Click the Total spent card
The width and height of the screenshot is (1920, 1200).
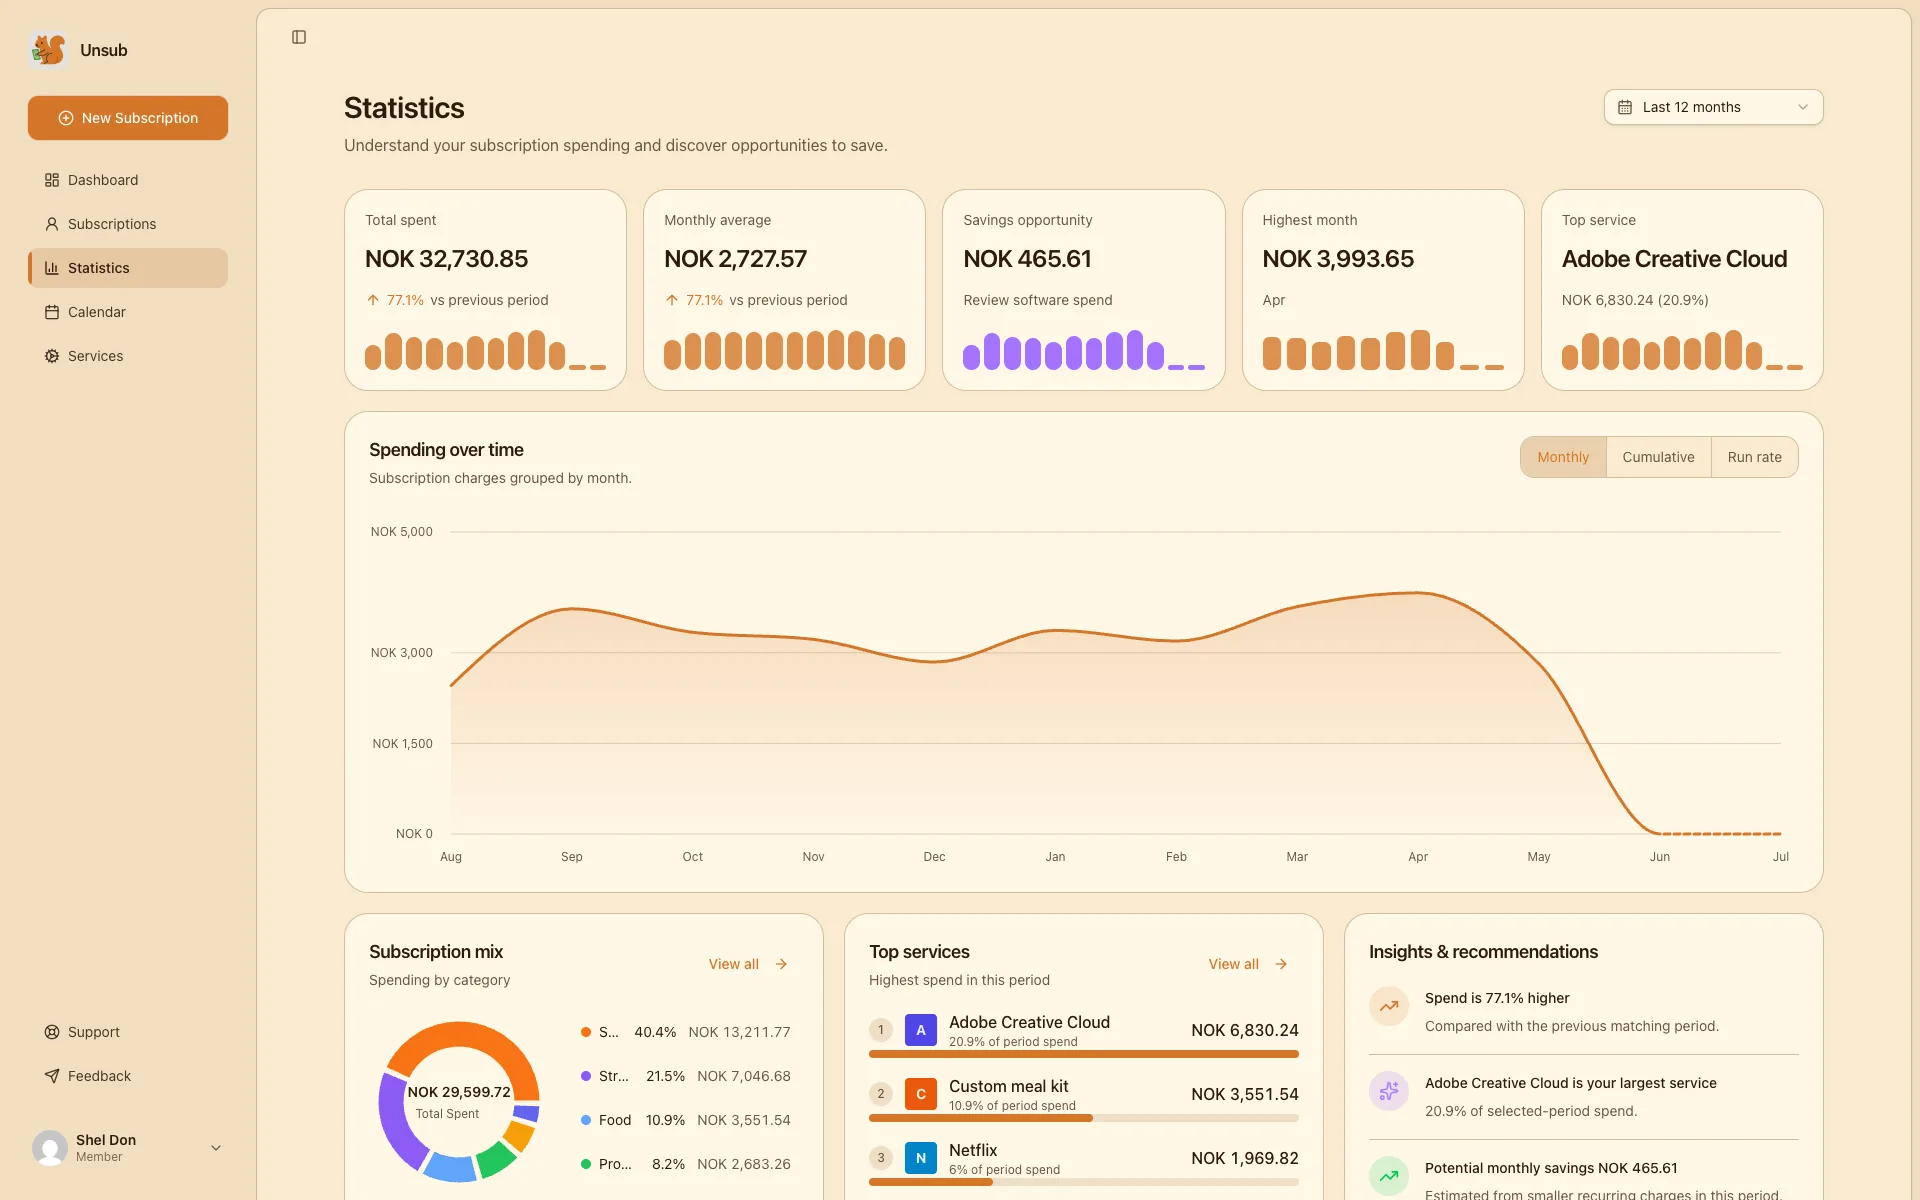tap(485, 290)
